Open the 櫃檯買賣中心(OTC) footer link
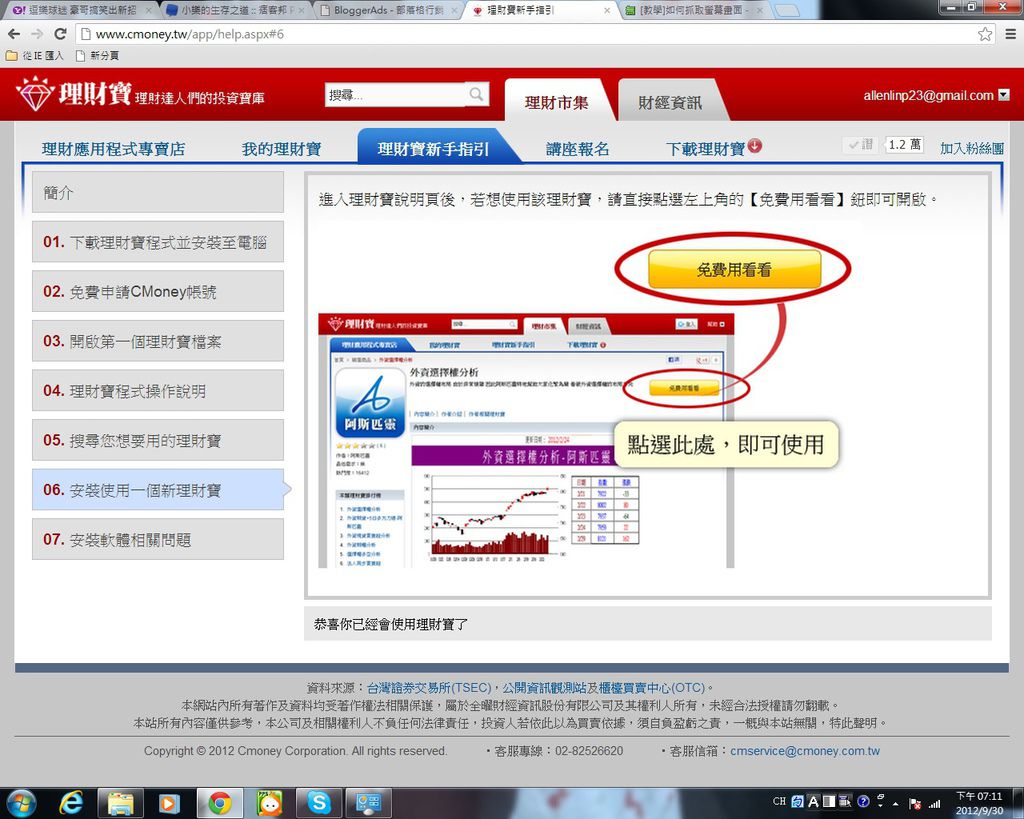The width and height of the screenshot is (1024, 819). click(652, 688)
